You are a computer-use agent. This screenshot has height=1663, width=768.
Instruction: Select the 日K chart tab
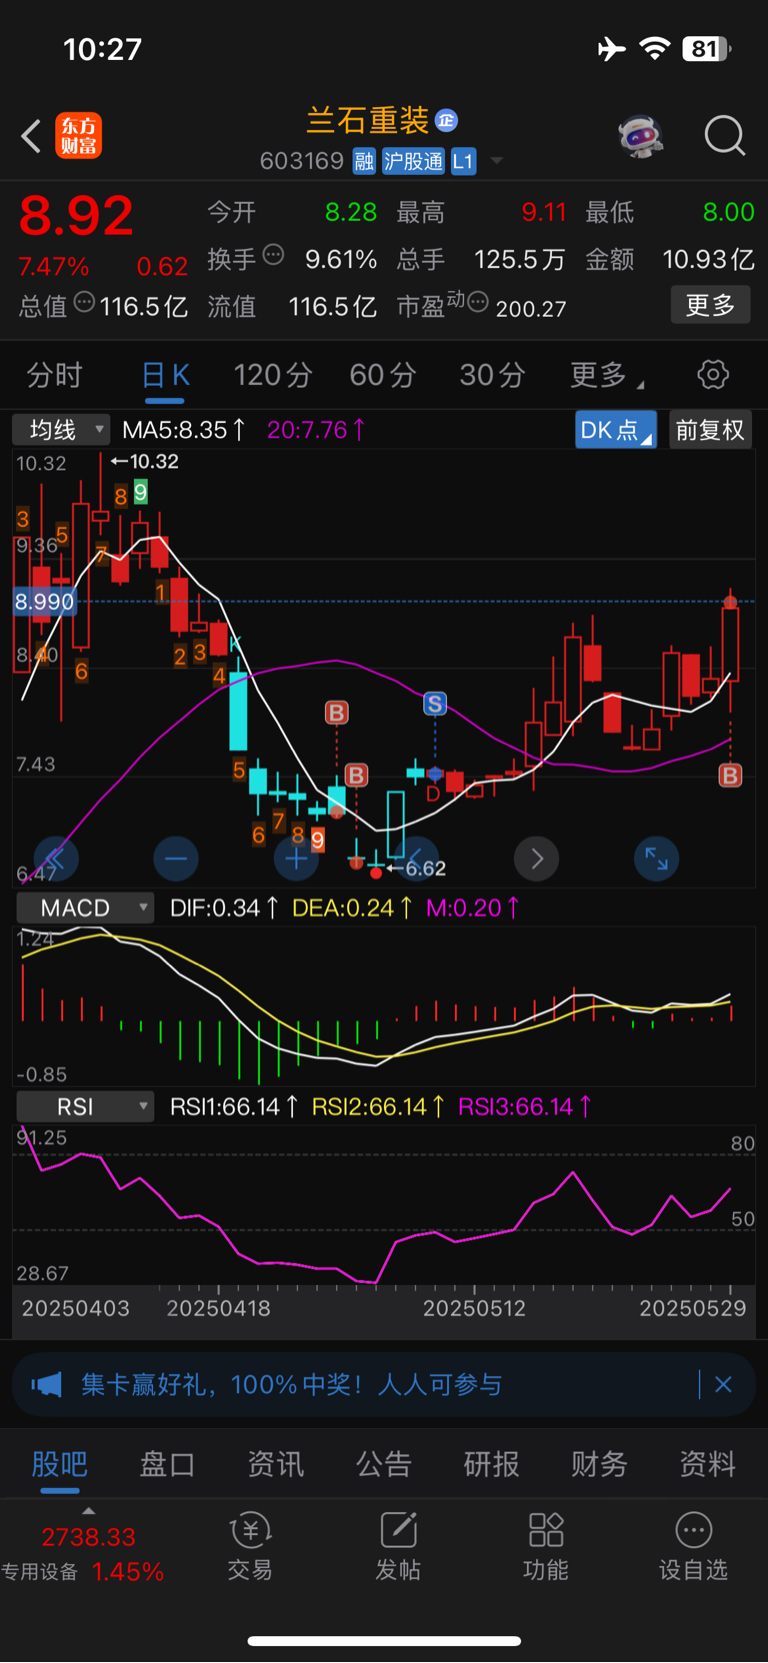(x=166, y=375)
